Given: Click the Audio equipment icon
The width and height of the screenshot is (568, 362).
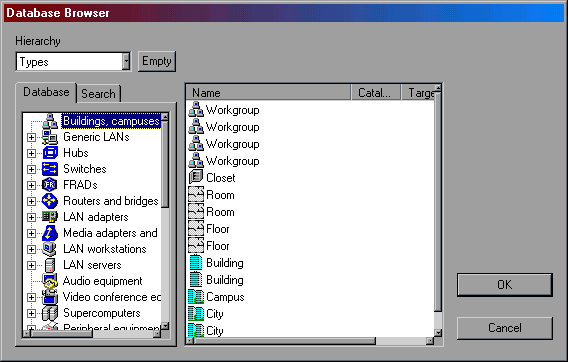Looking at the screenshot, I should point(50,281).
